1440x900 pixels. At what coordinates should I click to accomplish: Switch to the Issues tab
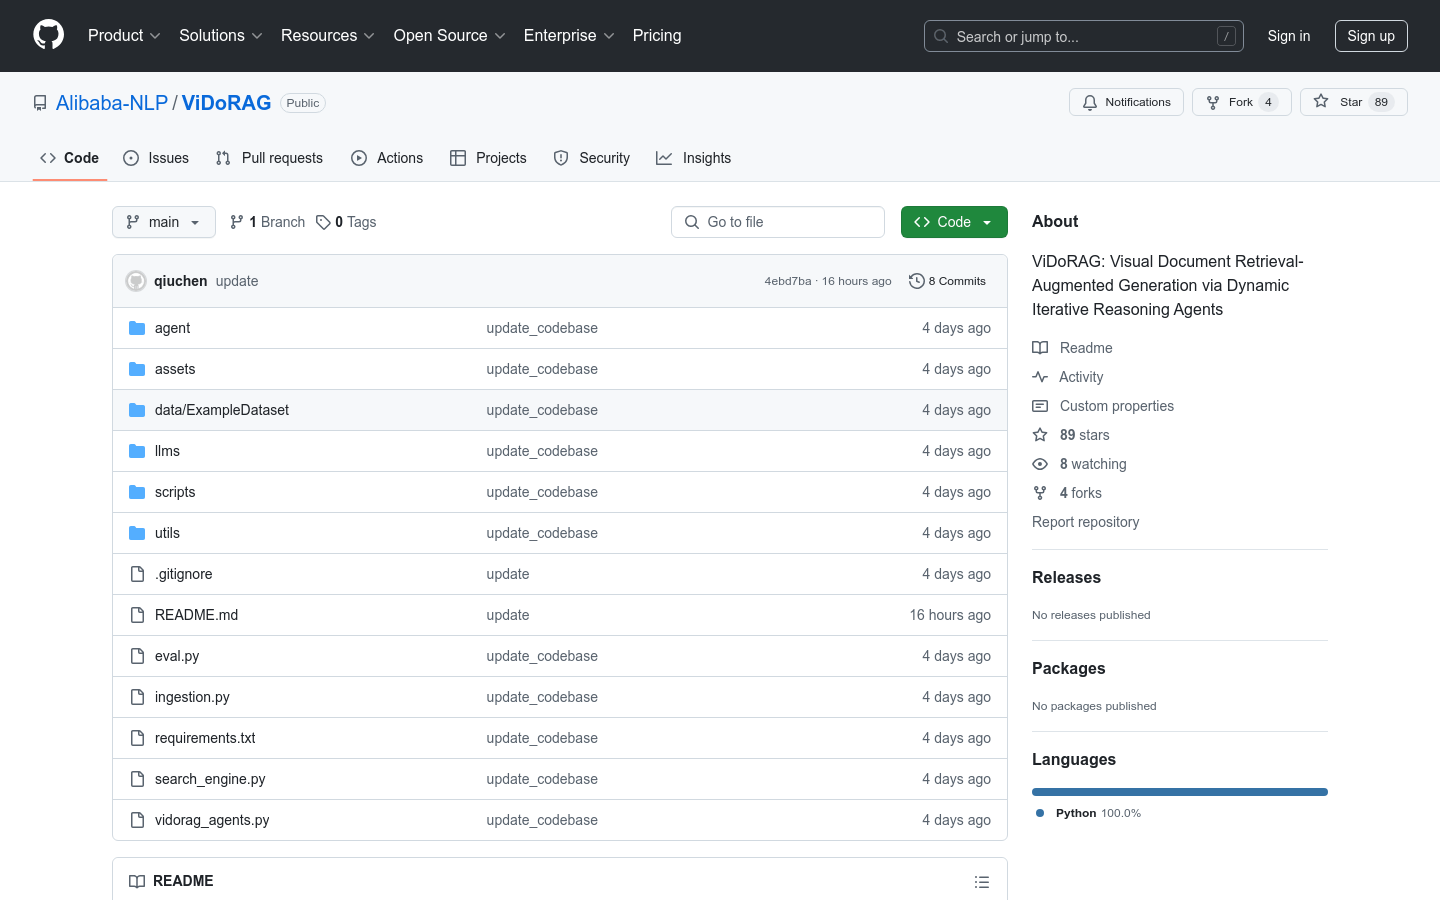[x=156, y=158]
